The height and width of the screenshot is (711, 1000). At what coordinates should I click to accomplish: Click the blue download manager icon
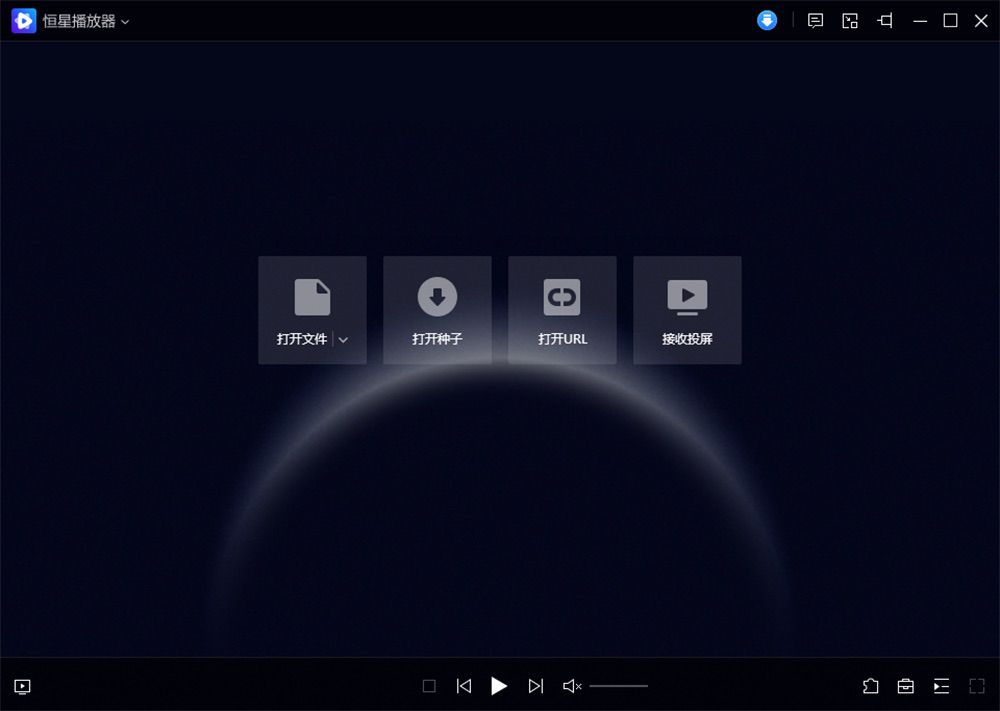coord(767,20)
